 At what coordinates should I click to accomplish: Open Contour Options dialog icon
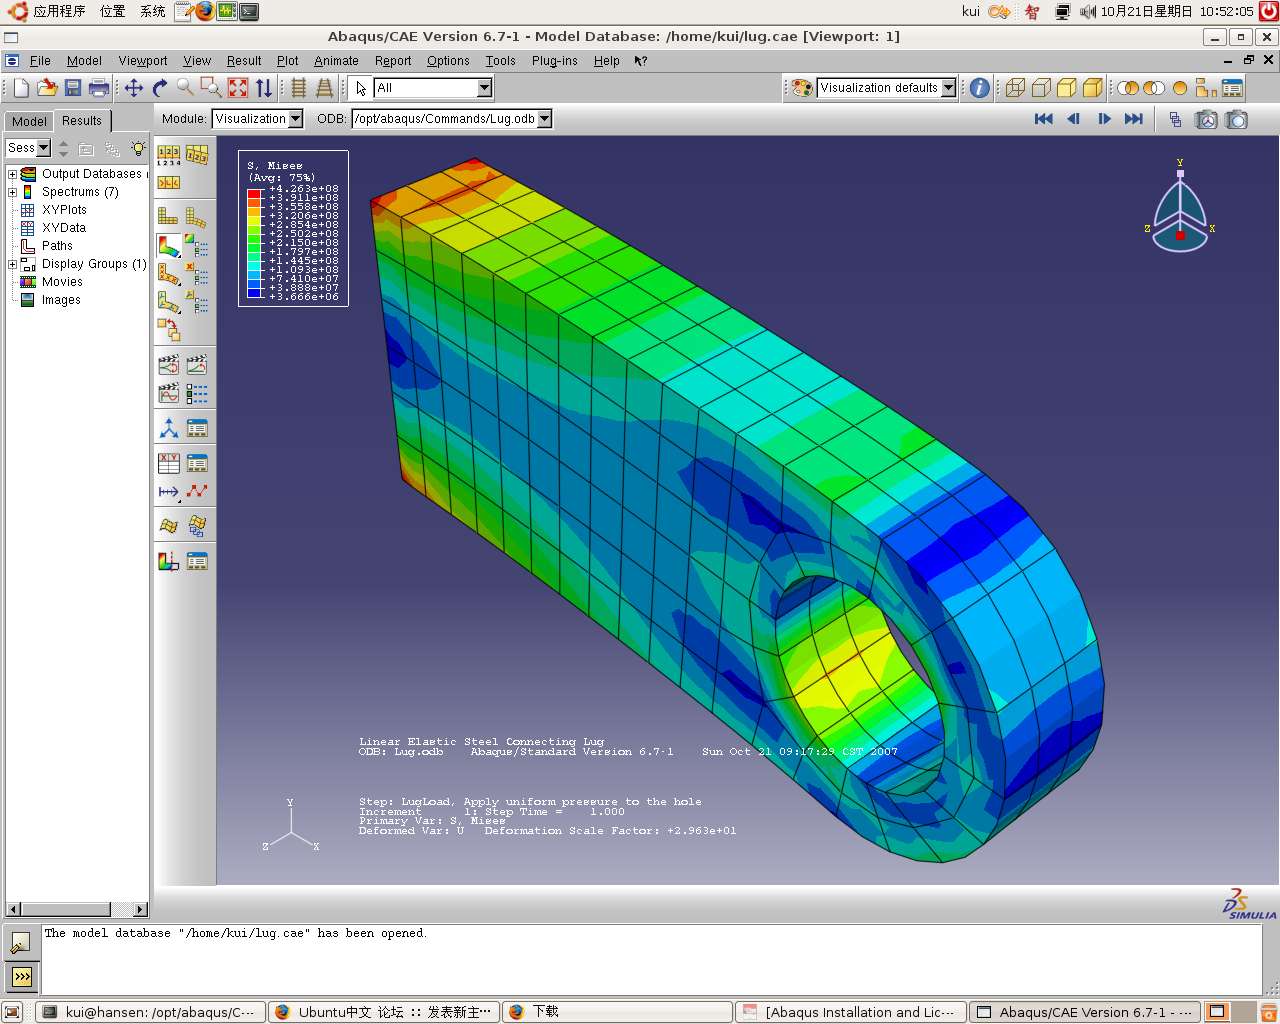[x=197, y=245]
